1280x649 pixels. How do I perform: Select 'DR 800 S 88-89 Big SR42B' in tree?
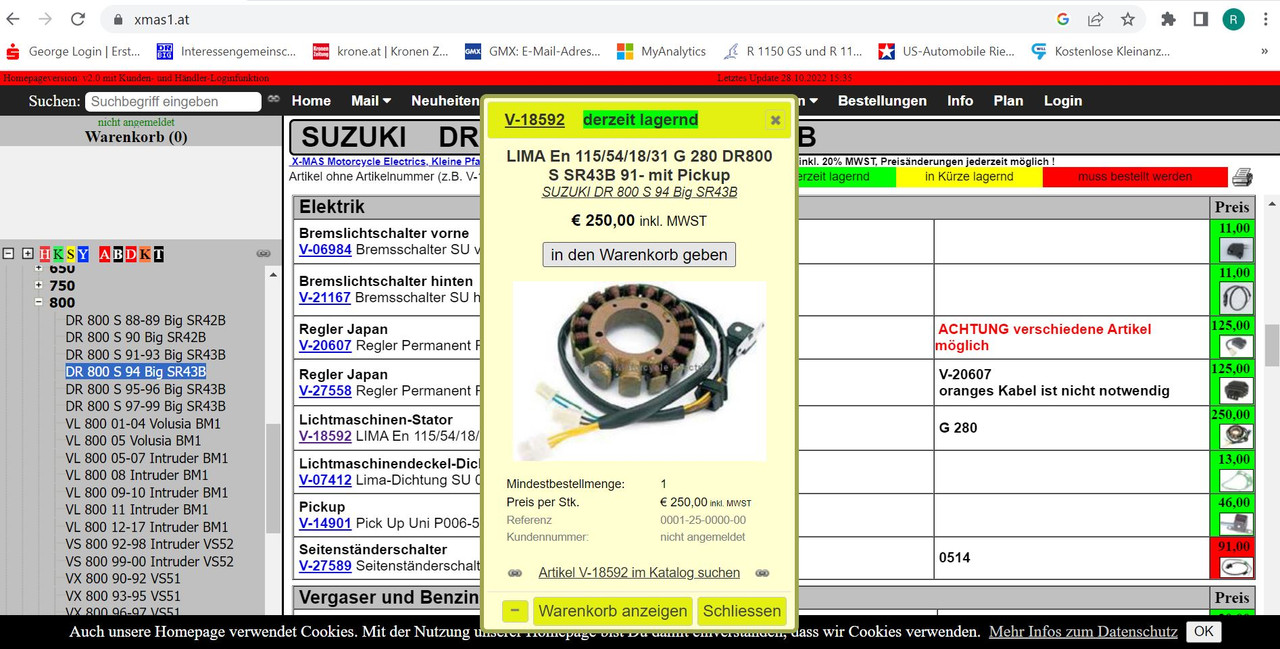click(146, 320)
